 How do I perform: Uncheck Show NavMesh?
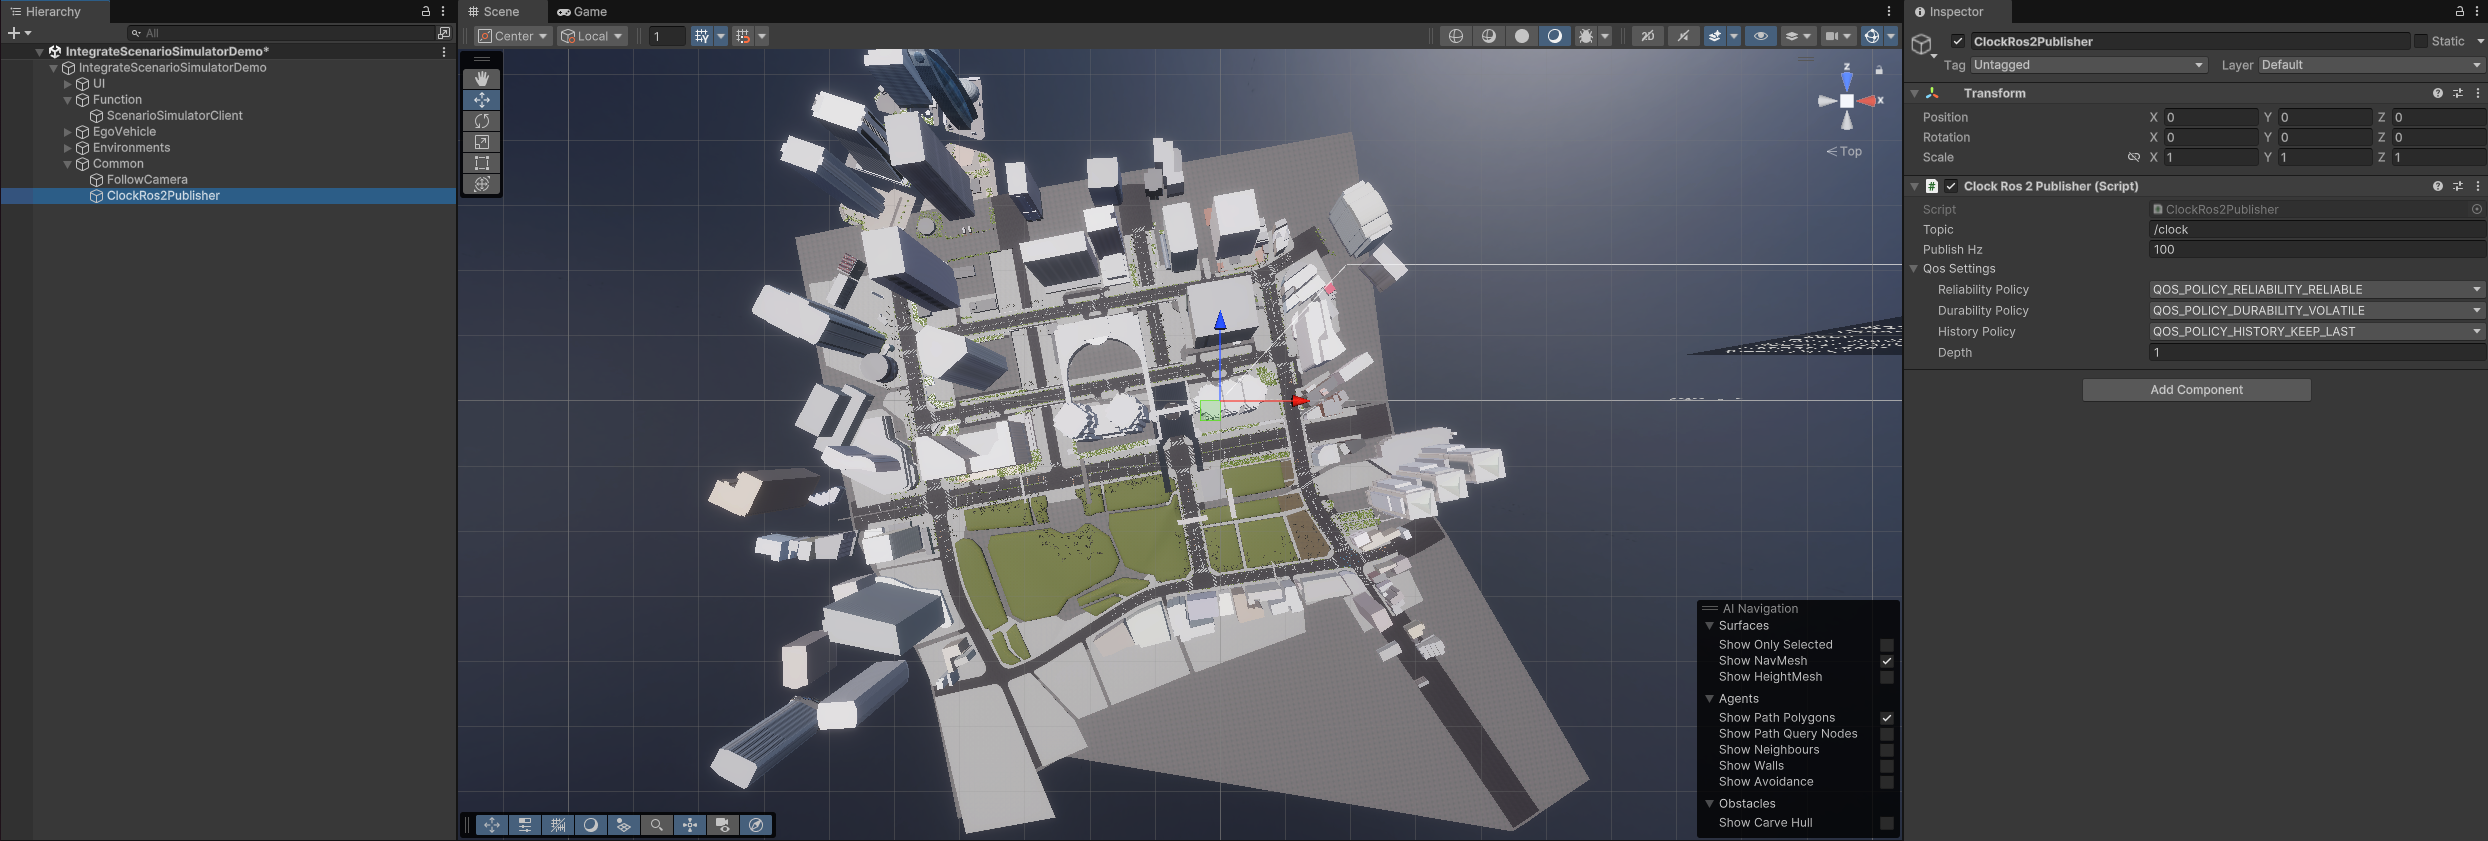[1887, 661]
